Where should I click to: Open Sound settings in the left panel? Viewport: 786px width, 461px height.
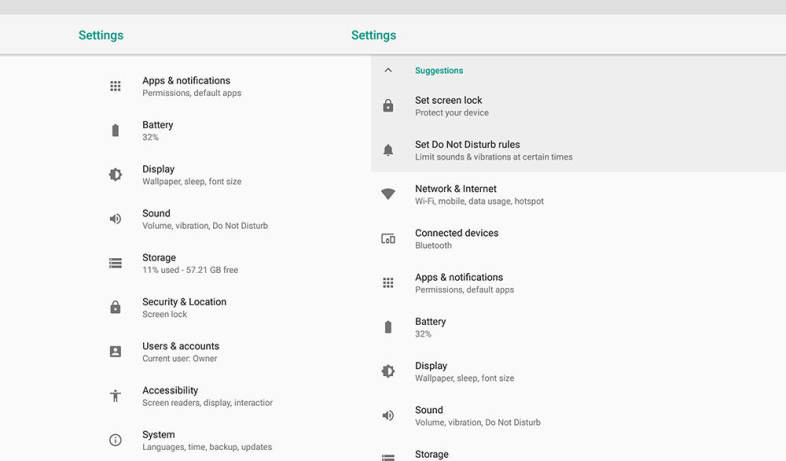(156, 219)
